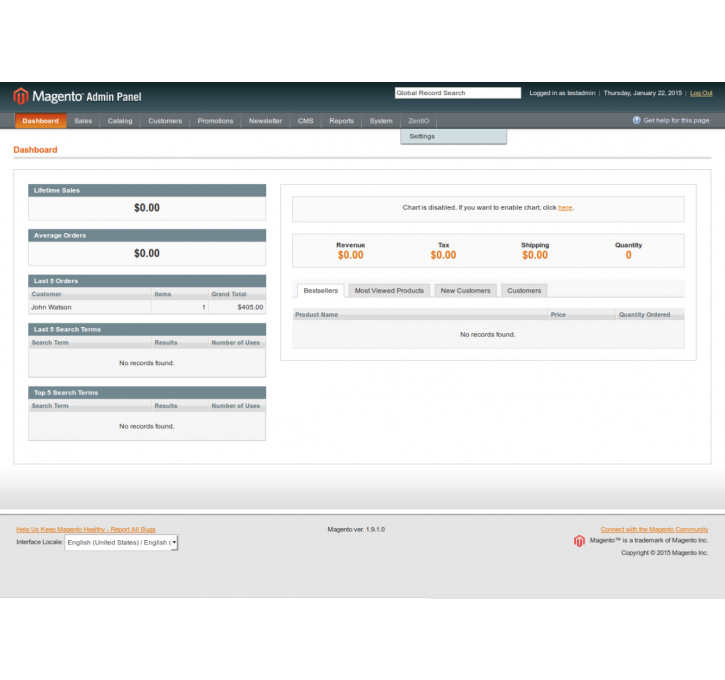
Task: Open the Customers menu in navigation bar
Action: [x=165, y=121]
